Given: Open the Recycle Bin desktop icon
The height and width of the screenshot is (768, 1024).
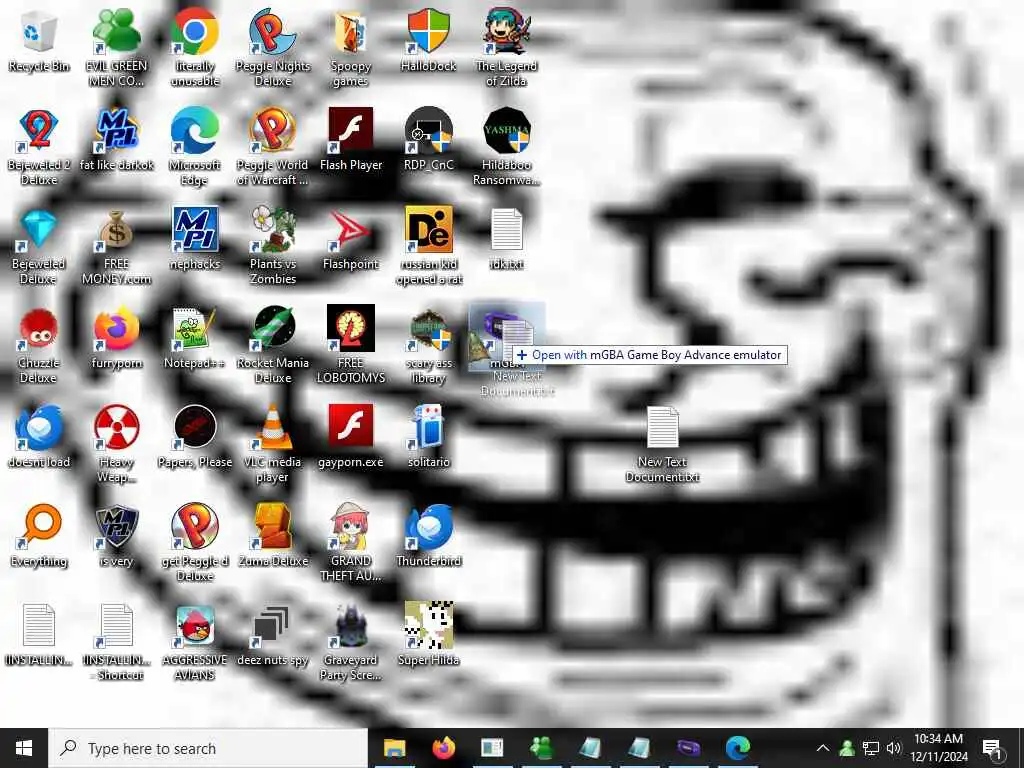Looking at the screenshot, I should click(x=39, y=33).
